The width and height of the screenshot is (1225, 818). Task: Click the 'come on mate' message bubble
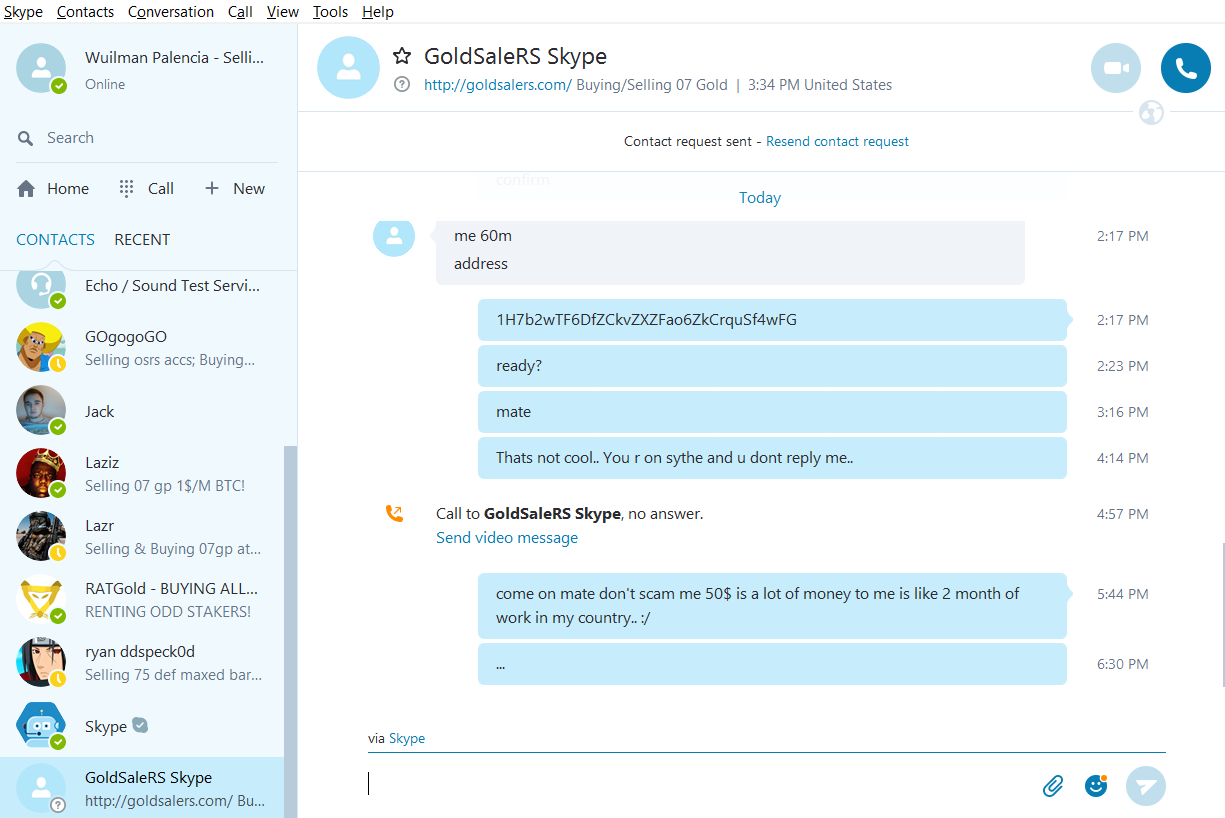(772, 606)
